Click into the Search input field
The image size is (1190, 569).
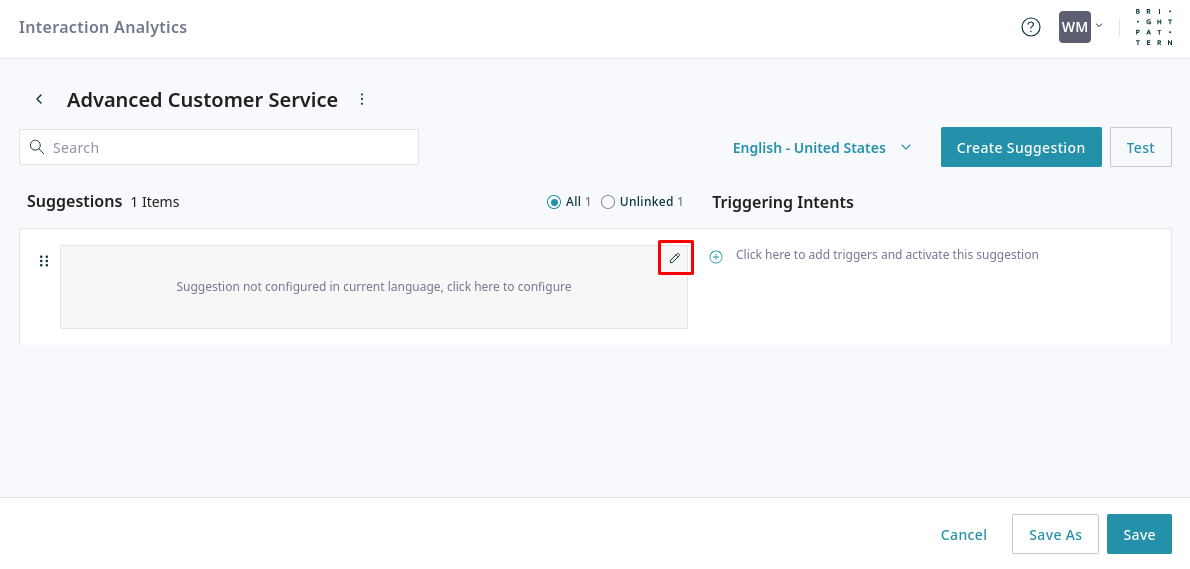tap(230, 147)
